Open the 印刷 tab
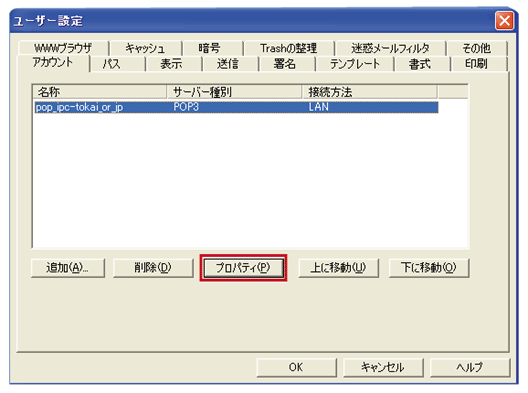 [479, 64]
